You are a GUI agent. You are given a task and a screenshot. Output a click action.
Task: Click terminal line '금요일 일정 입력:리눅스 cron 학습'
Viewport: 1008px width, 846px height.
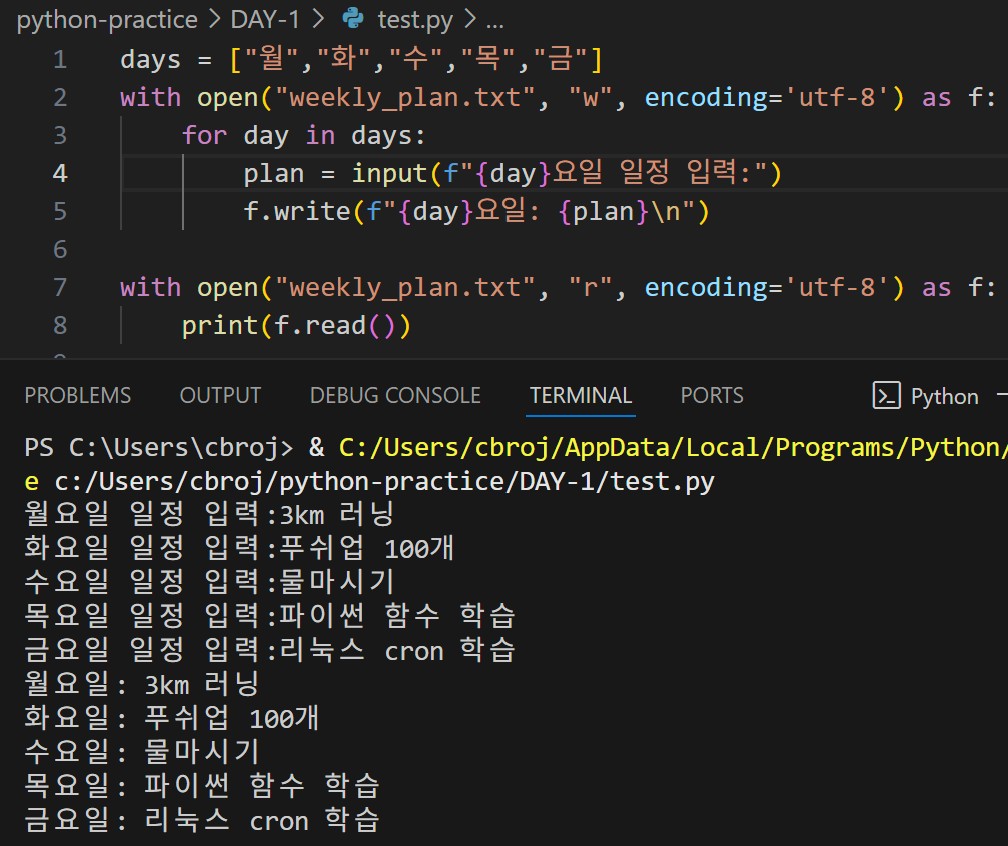click(x=270, y=650)
